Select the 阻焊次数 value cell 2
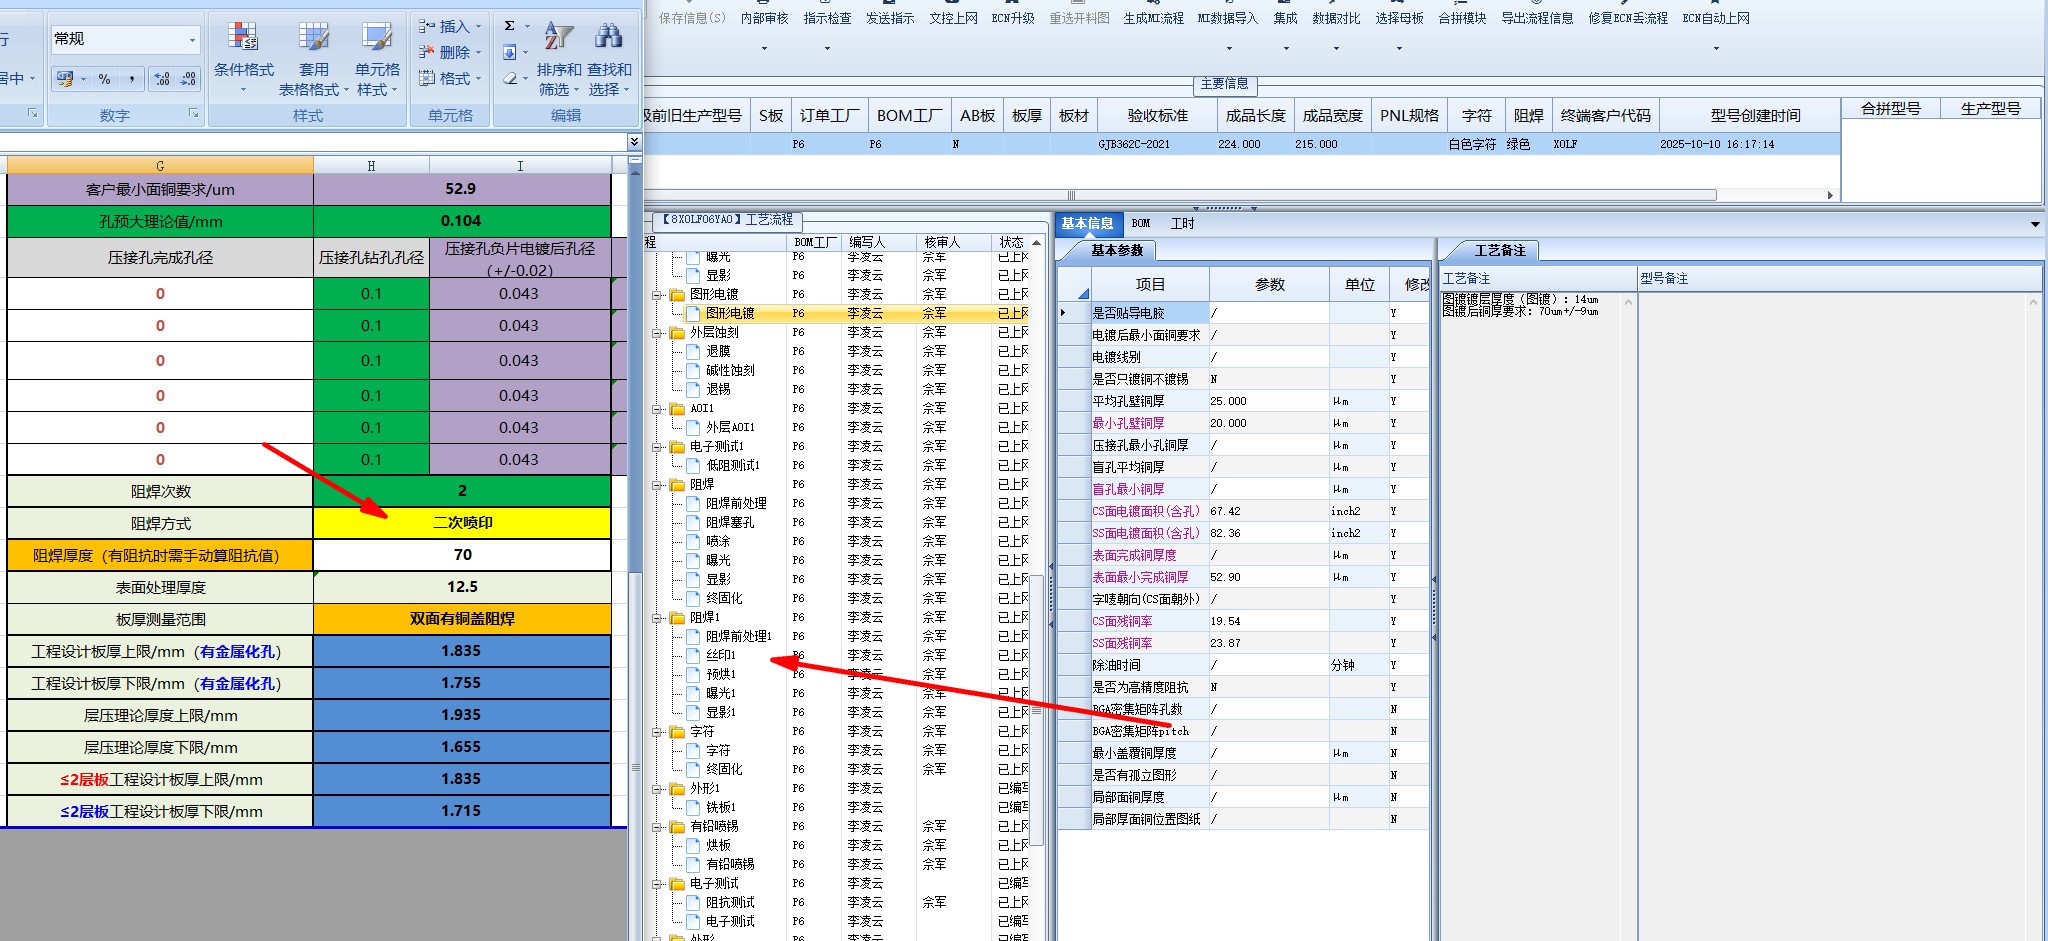Screen dimensions: 2048x941 [x=462, y=491]
